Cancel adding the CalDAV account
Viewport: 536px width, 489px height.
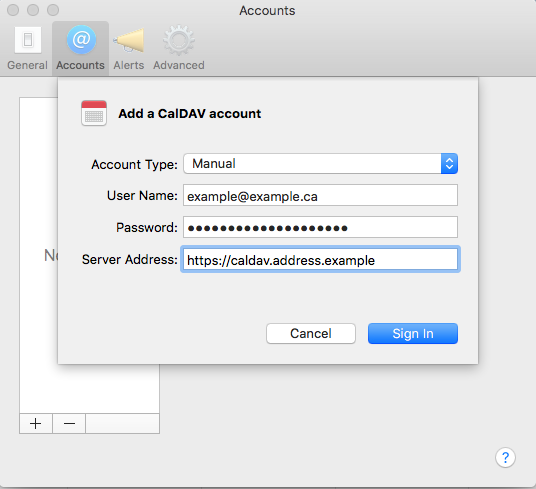click(311, 334)
